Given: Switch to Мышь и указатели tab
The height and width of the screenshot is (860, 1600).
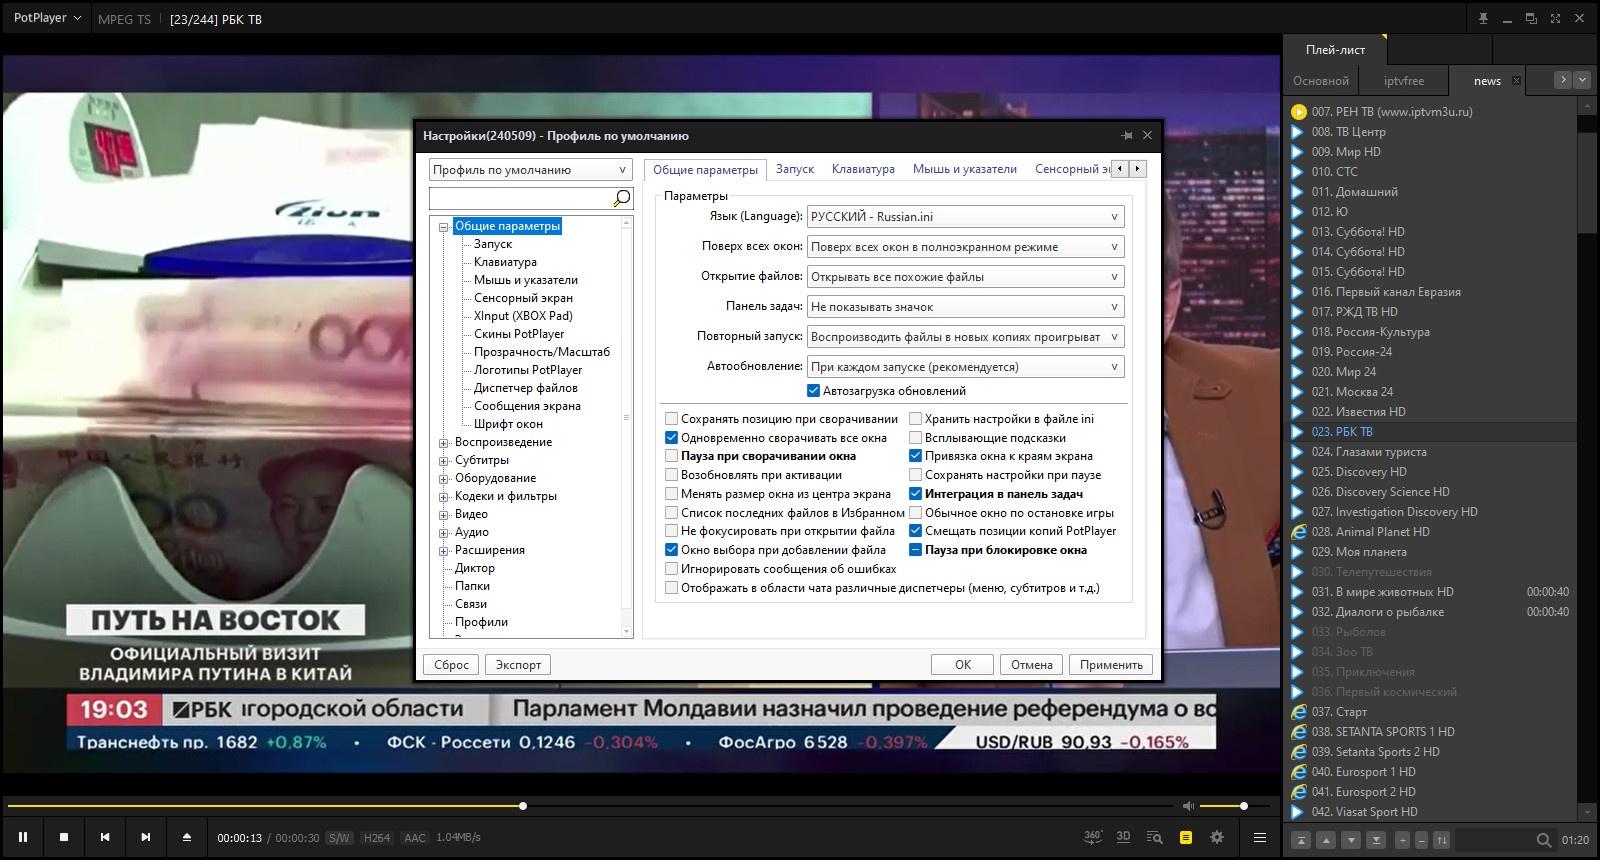Looking at the screenshot, I should tap(964, 169).
